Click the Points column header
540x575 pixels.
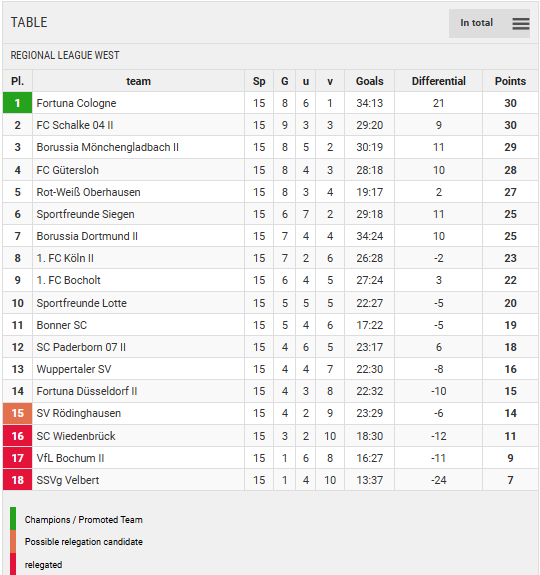(x=510, y=81)
